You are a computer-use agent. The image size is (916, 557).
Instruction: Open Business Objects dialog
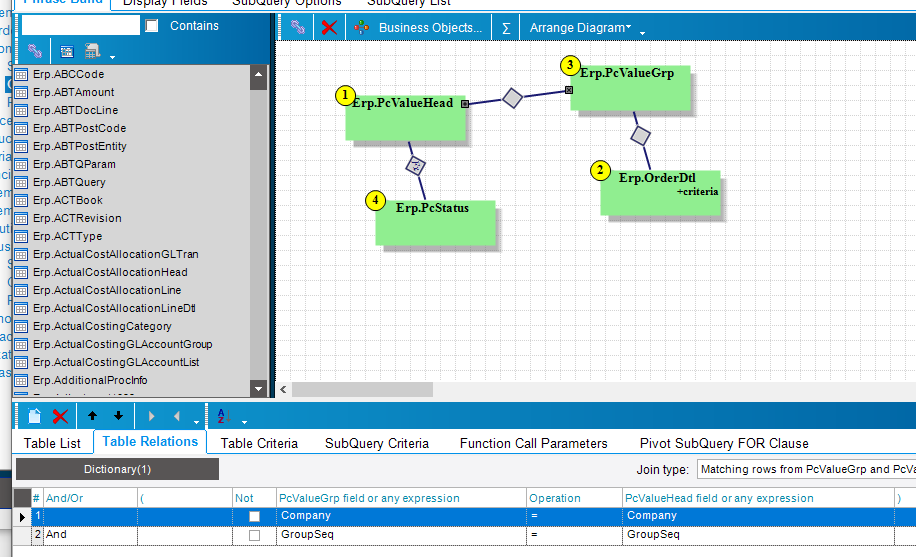(419, 27)
